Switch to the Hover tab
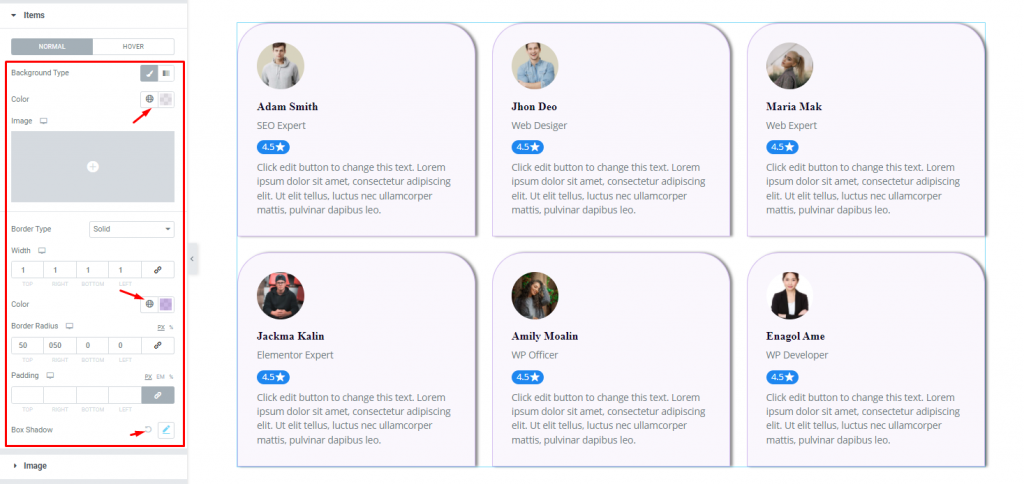This screenshot has height=484, width=1024. click(133, 47)
